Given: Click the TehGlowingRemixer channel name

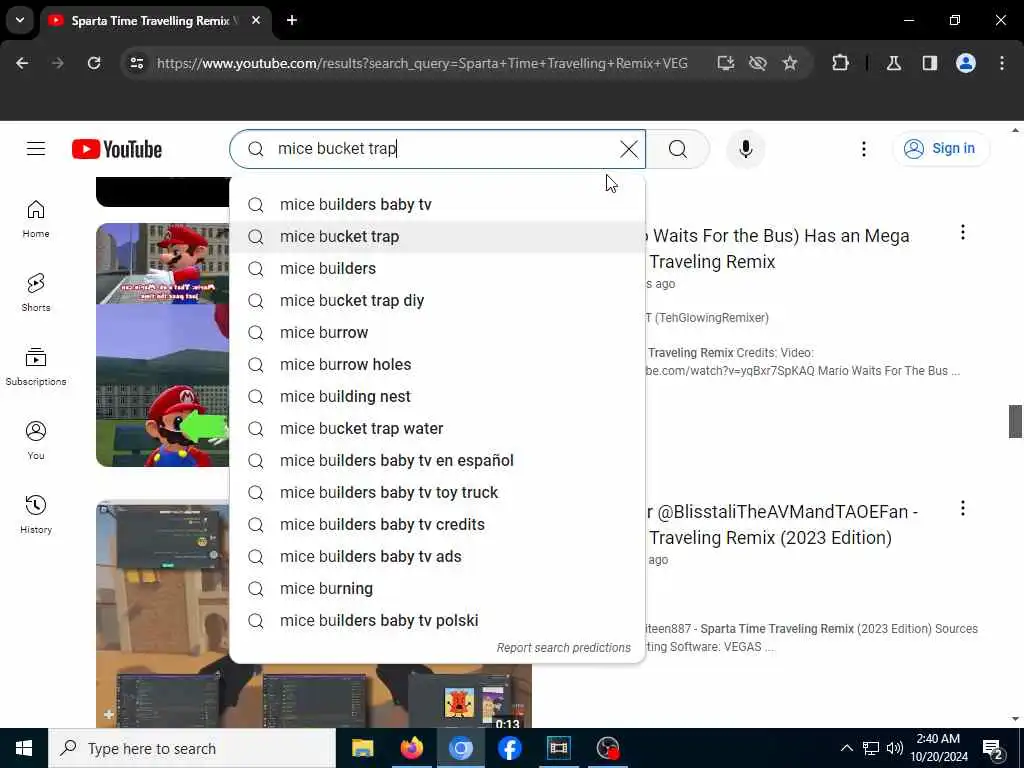Looking at the screenshot, I should coord(707,318).
